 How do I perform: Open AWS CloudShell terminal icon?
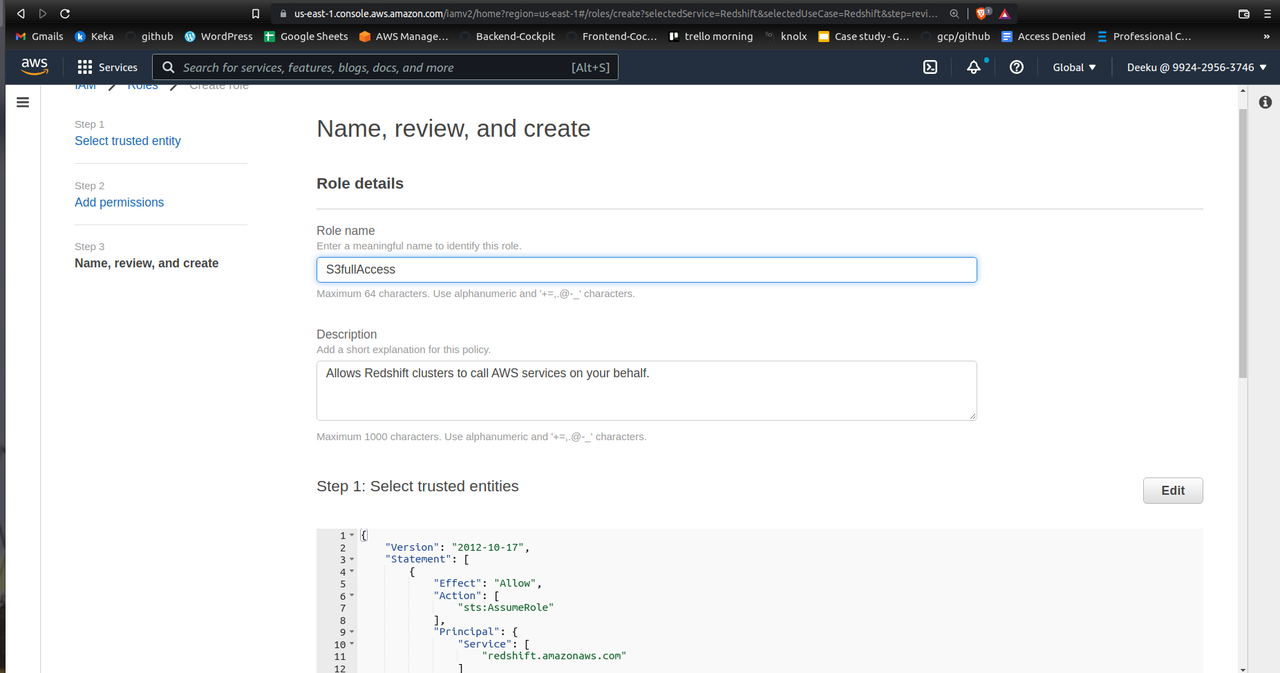click(930, 67)
